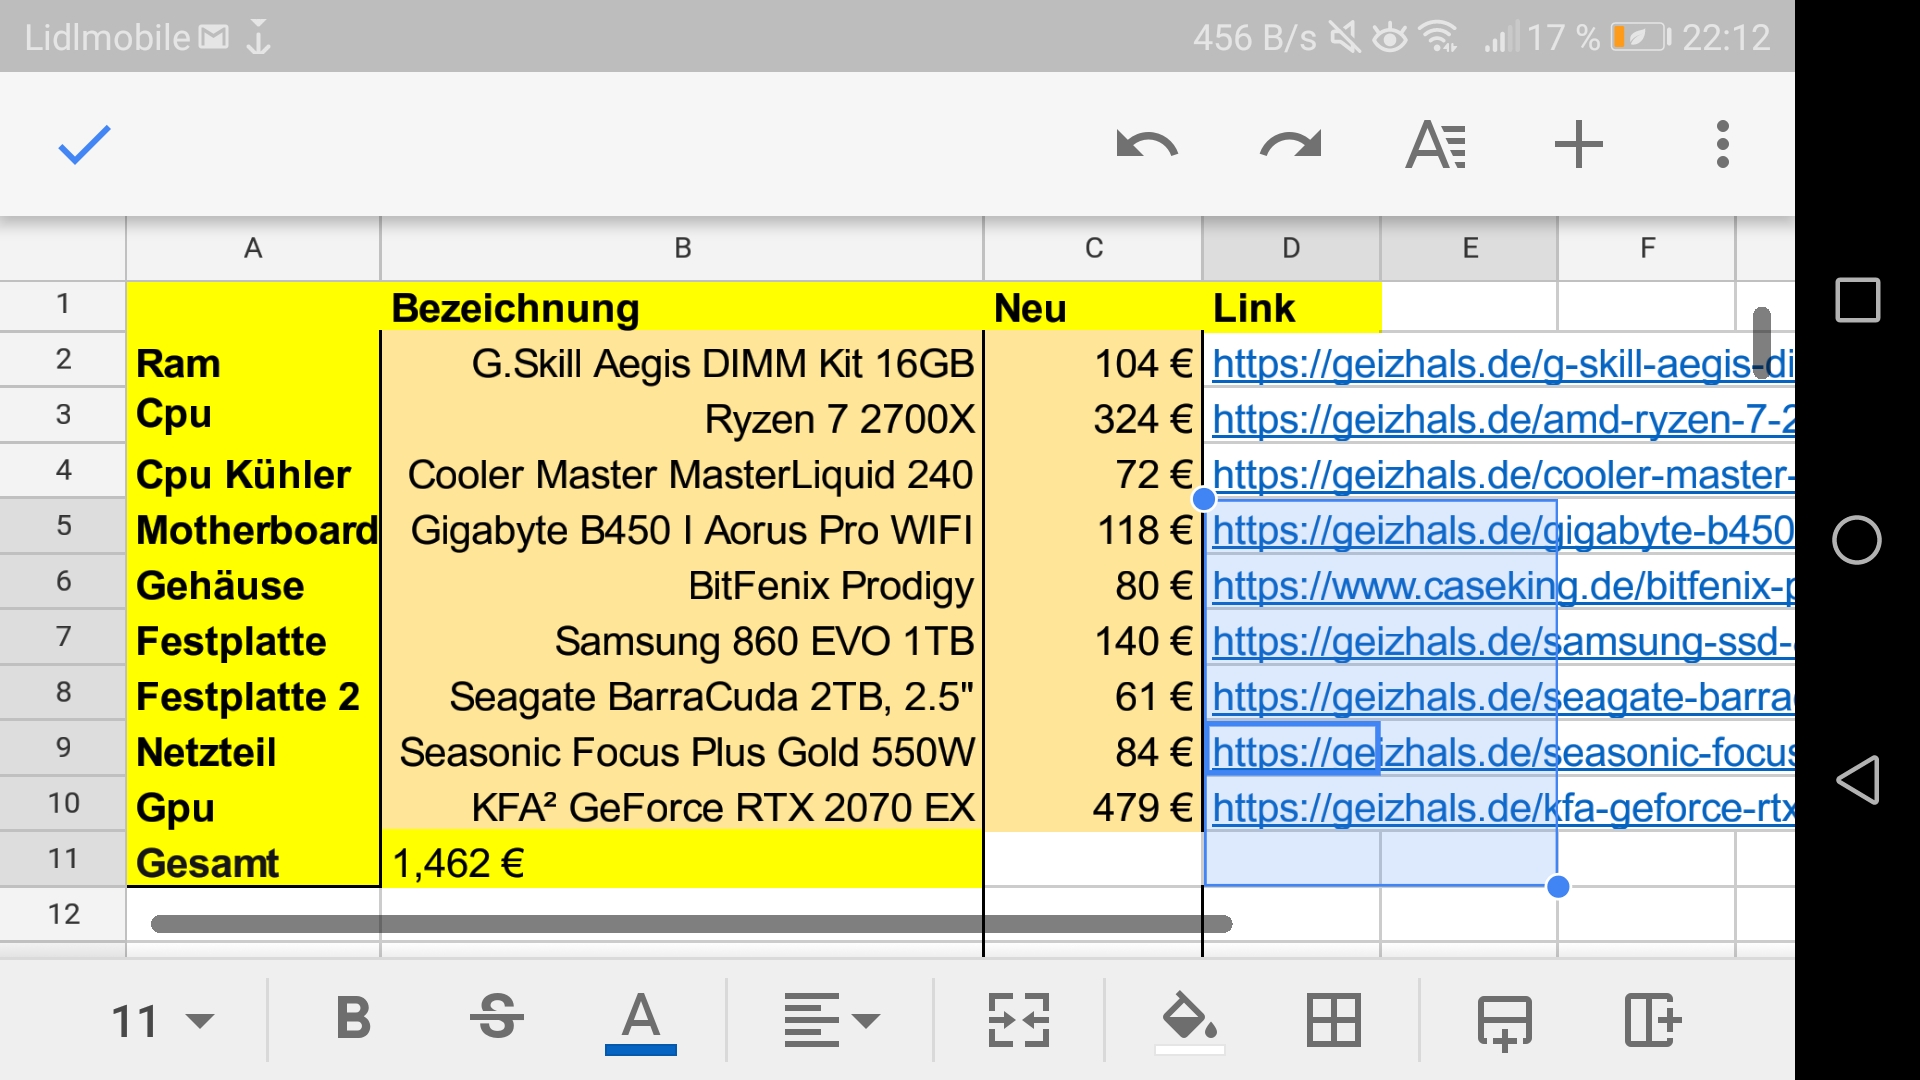This screenshot has width=1920, height=1080.
Task: Click the horizontal scrollbar
Action: pyautogui.click(x=690, y=923)
